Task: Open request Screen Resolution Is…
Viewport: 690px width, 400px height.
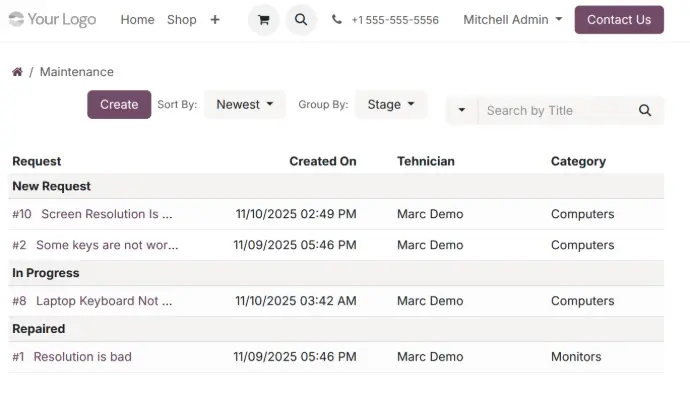Action: [106, 214]
